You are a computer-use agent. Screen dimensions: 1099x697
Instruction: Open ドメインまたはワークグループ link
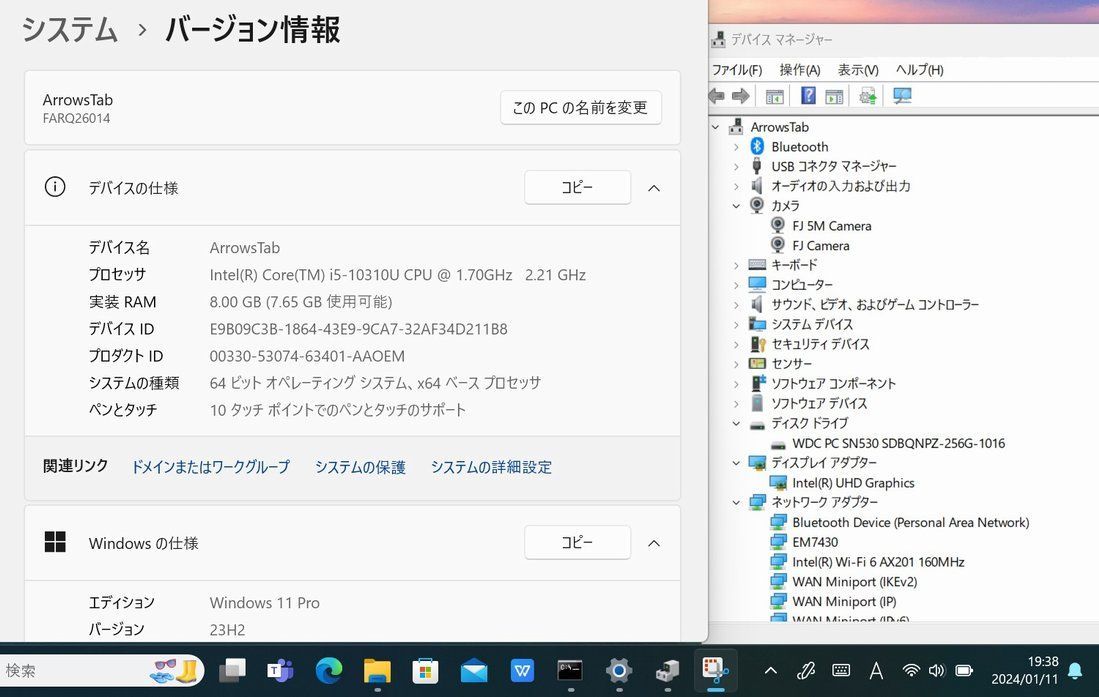click(x=211, y=467)
